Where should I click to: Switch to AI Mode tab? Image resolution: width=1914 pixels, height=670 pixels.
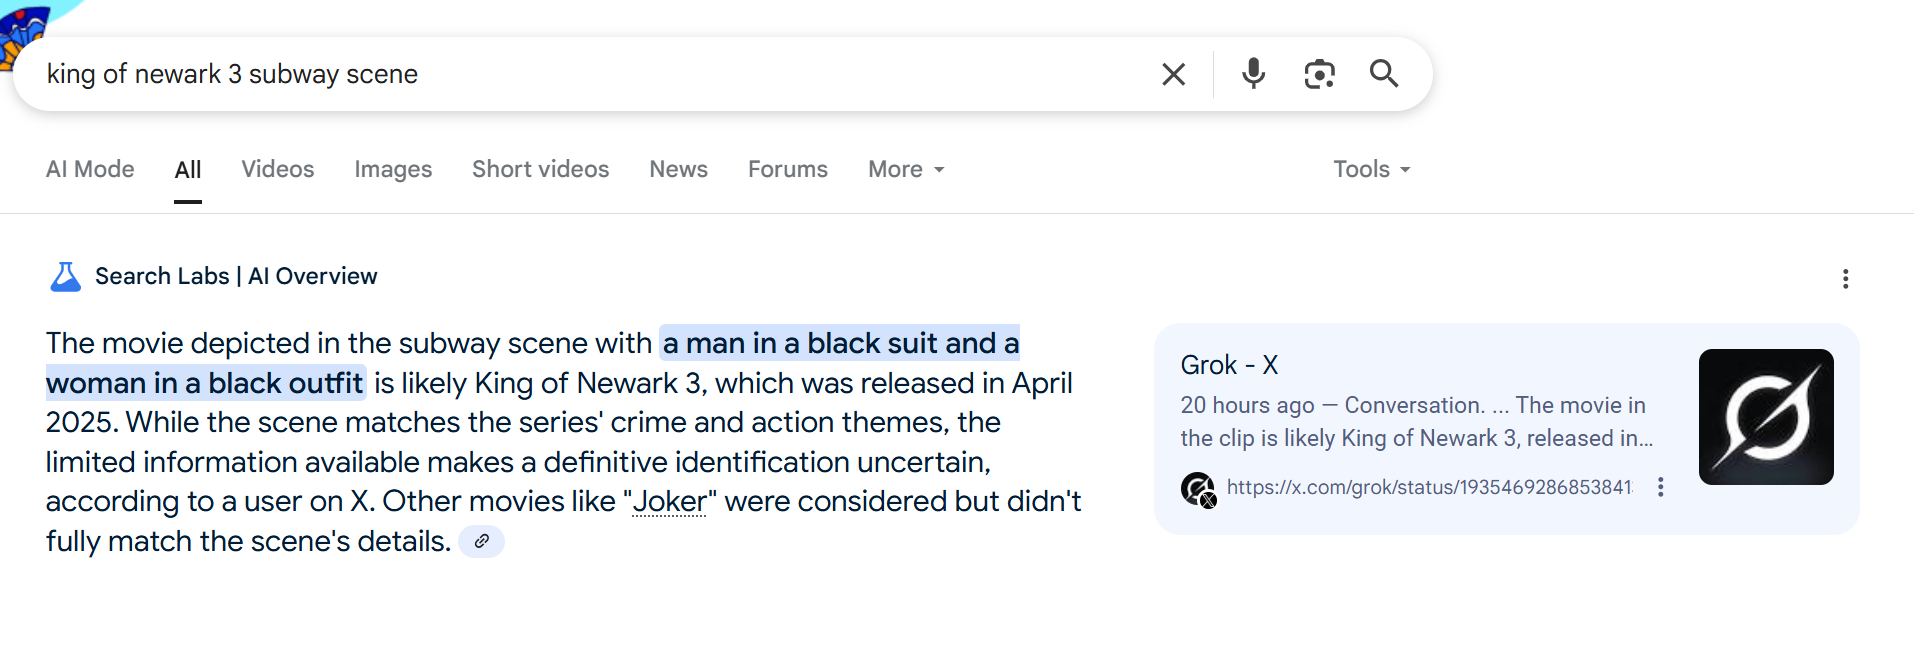(x=90, y=169)
